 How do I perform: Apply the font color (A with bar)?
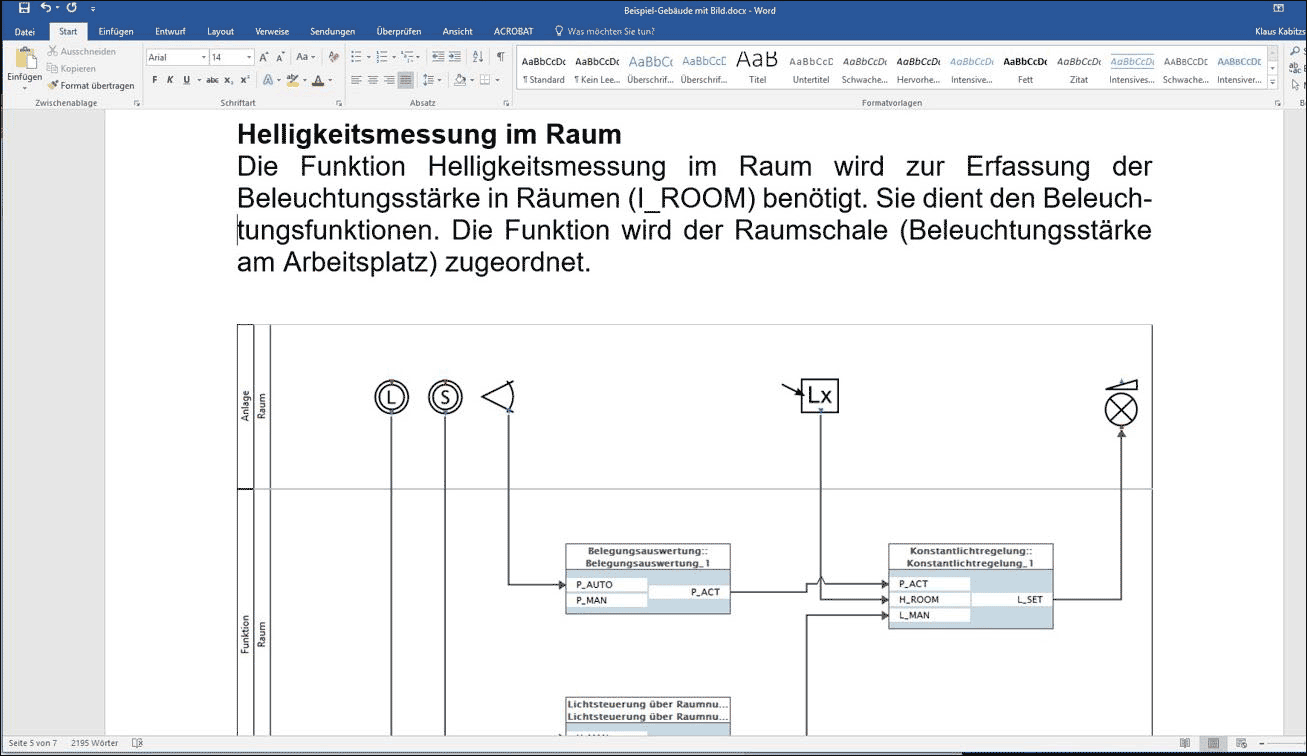[x=317, y=80]
